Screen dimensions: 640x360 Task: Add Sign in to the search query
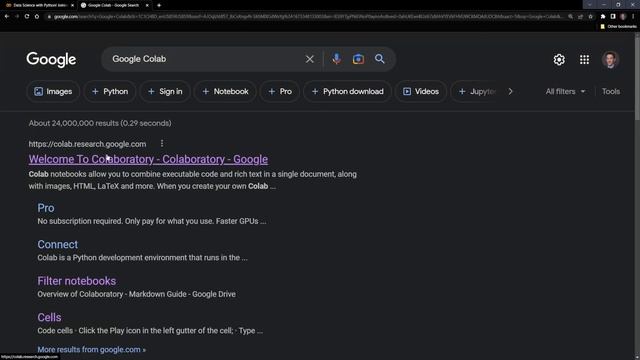(x=165, y=91)
